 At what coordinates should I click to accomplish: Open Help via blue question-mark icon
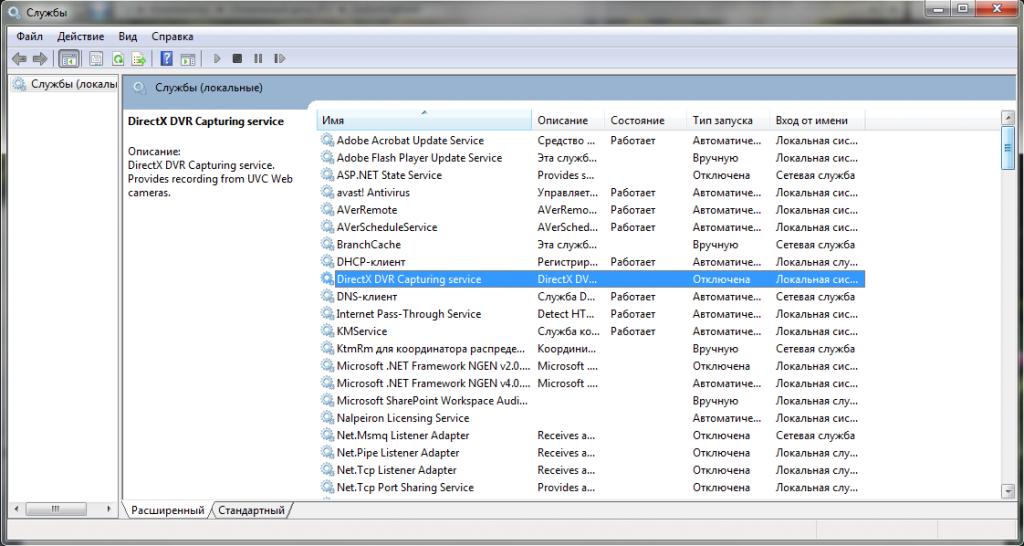coord(167,59)
